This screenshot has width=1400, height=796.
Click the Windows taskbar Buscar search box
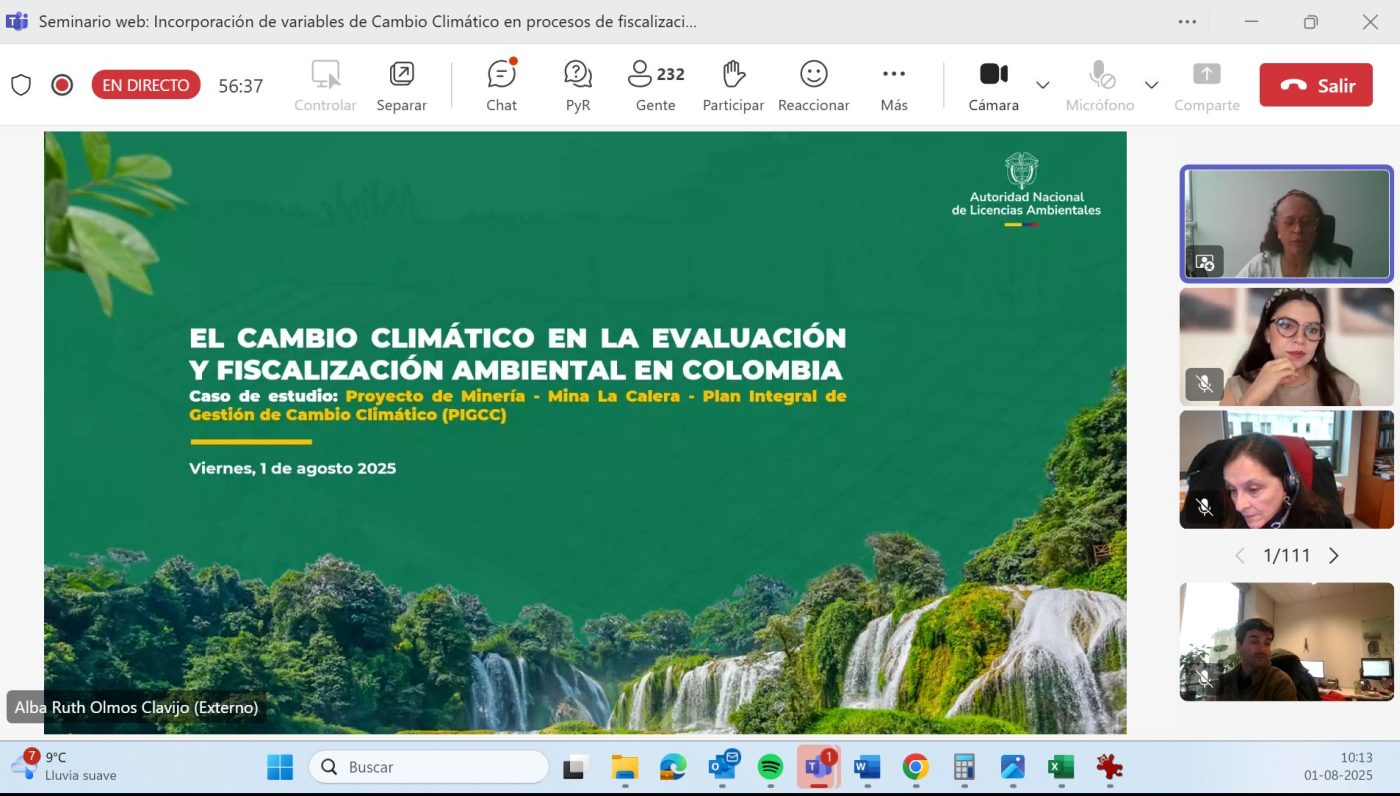pyautogui.click(x=430, y=767)
